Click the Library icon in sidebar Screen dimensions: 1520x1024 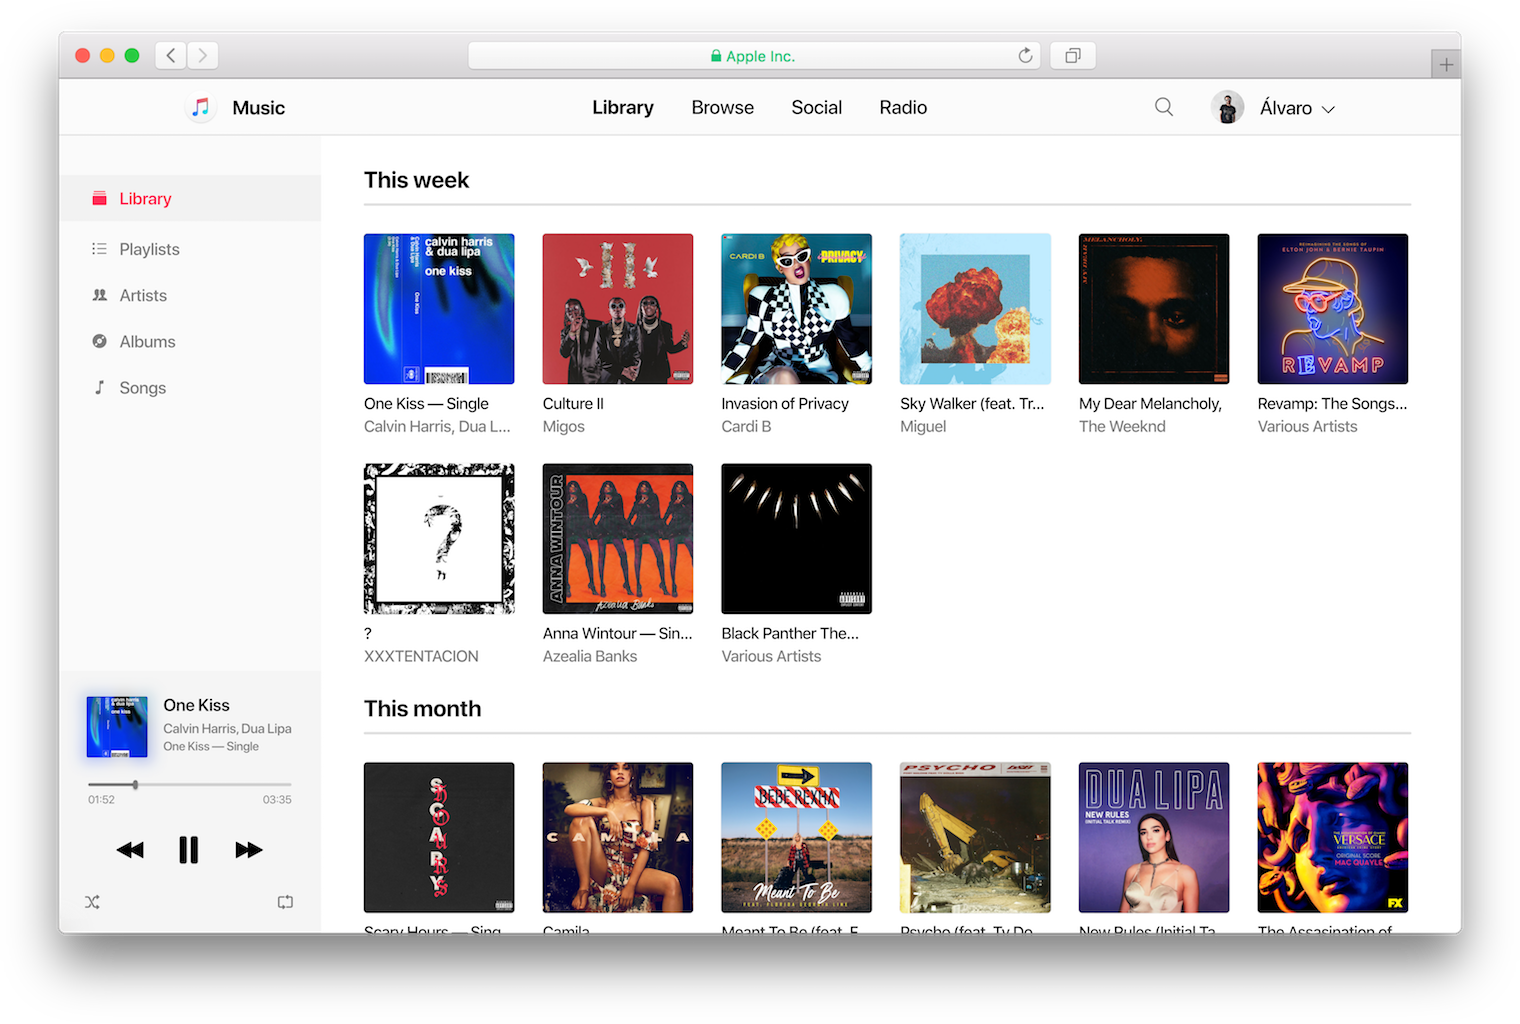pos(99,198)
